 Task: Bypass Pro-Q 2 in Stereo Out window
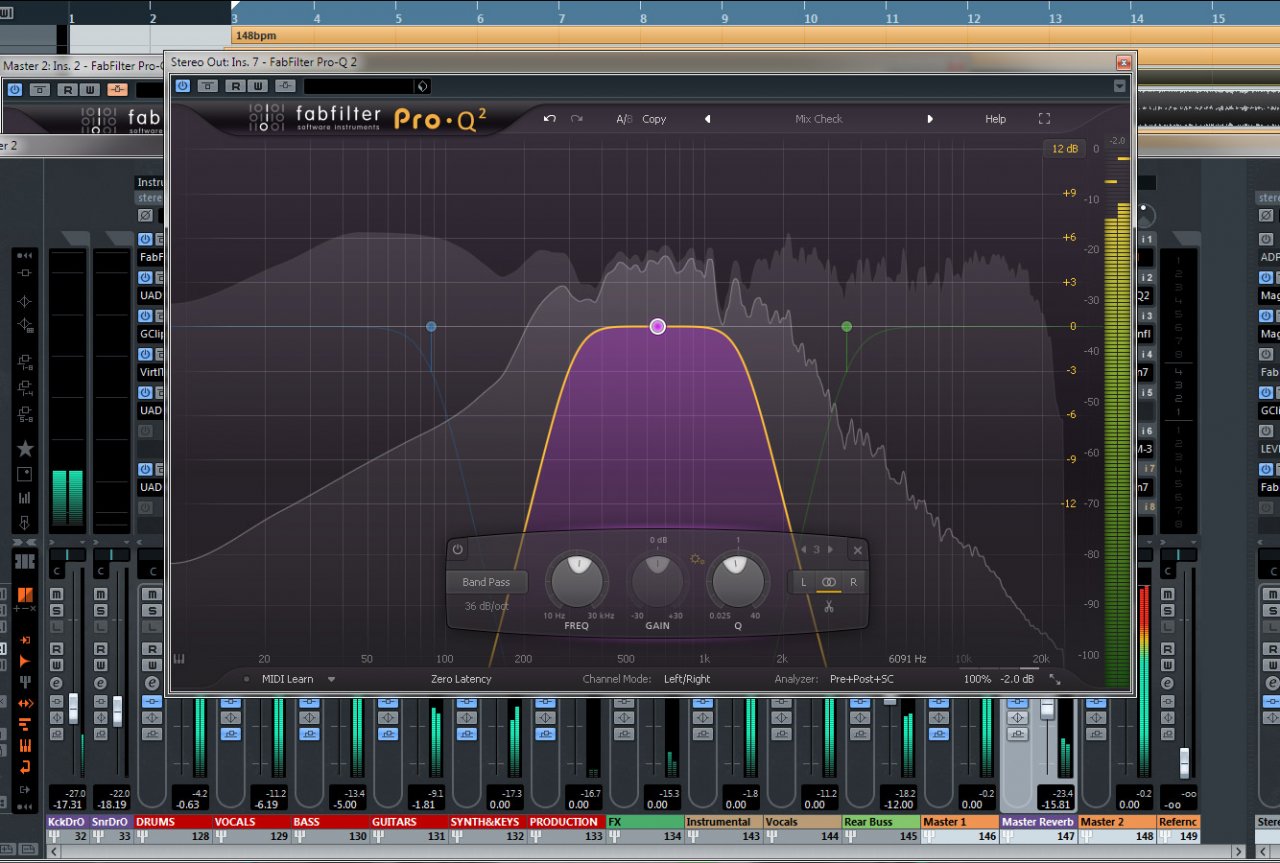(182, 86)
